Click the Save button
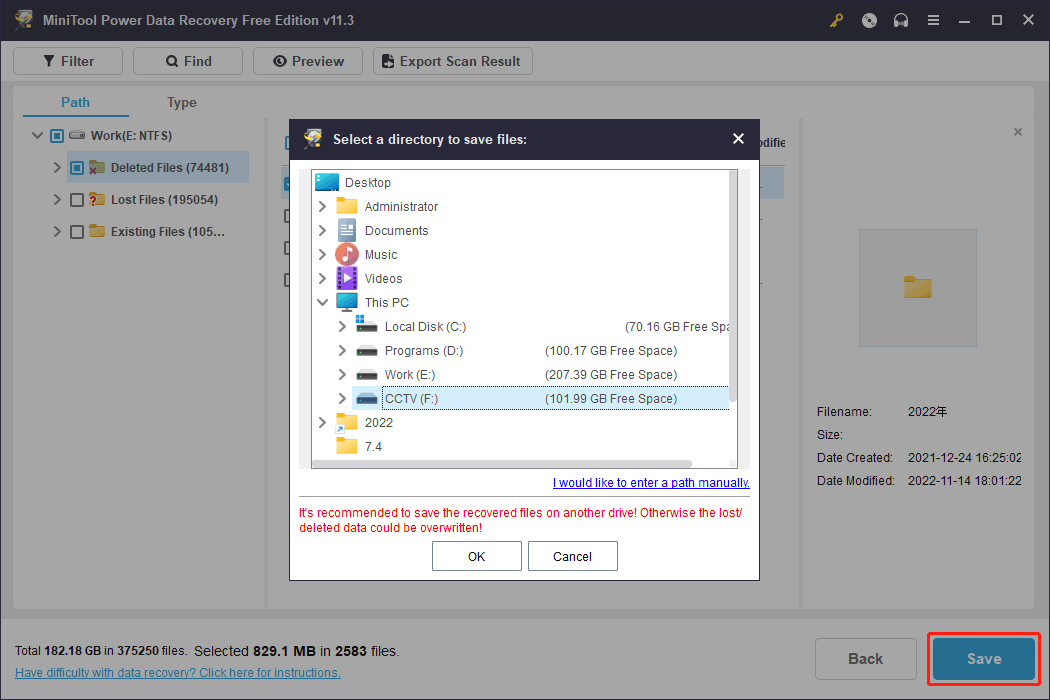The height and width of the screenshot is (700, 1050). click(x=984, y=659)
